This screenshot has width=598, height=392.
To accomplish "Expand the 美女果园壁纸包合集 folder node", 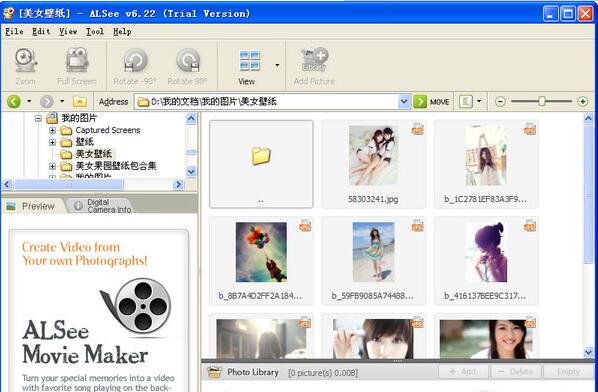I will [52, 166].
